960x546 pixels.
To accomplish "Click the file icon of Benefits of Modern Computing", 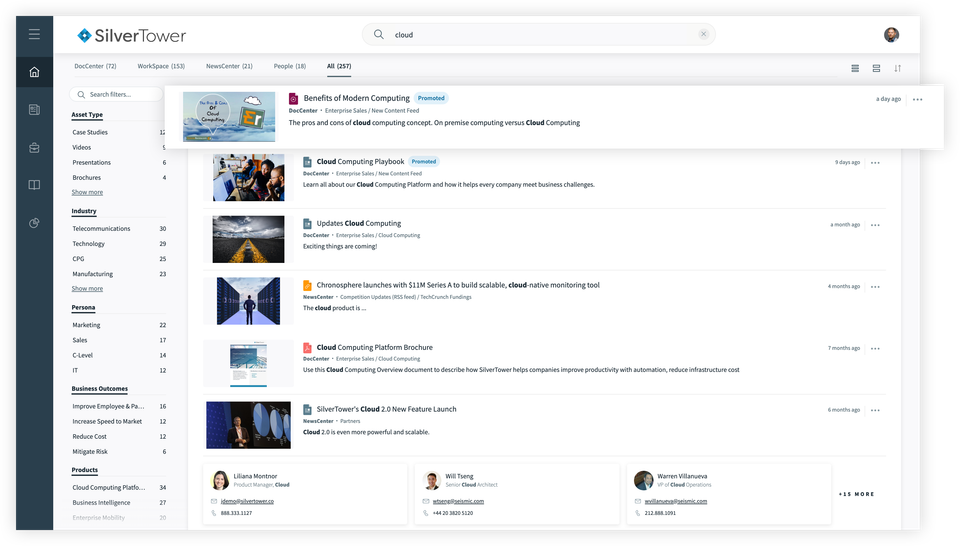I will pyautogui.click(x=293, y=98).
